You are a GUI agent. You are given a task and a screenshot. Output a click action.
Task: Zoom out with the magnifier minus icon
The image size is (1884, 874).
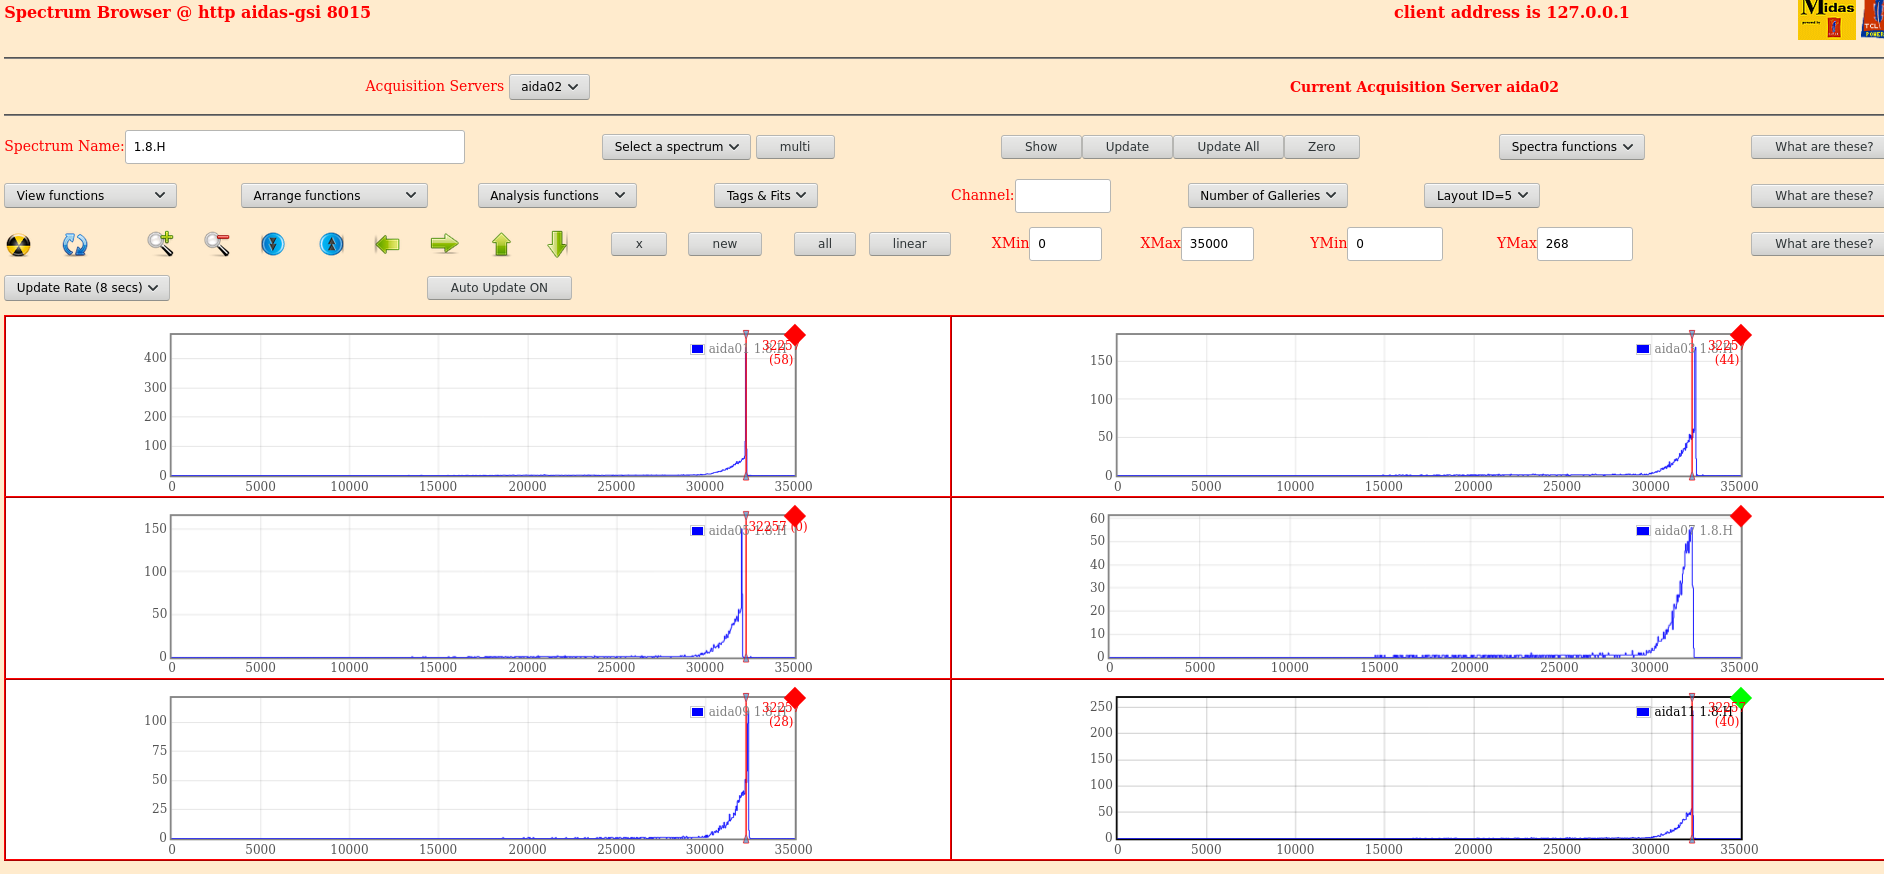click(217, 243)
